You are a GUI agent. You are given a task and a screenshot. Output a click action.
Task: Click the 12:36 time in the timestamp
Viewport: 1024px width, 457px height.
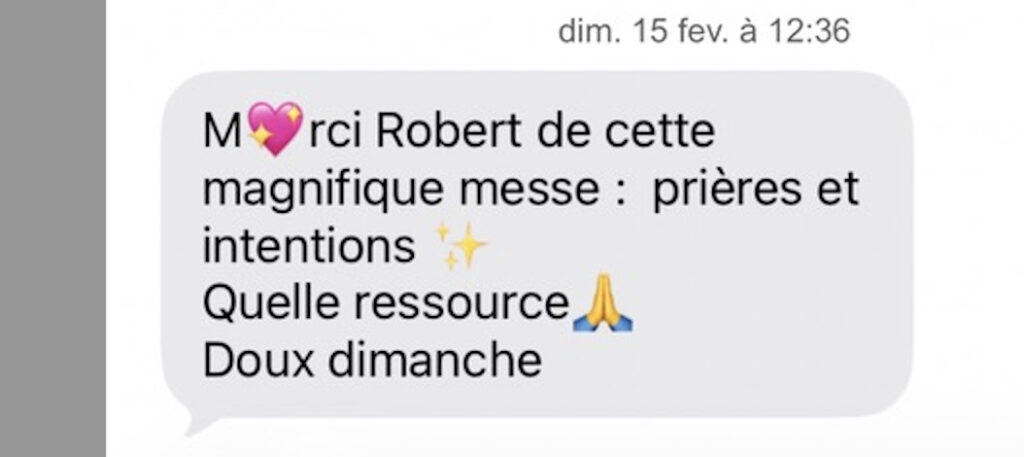point(808,31)
